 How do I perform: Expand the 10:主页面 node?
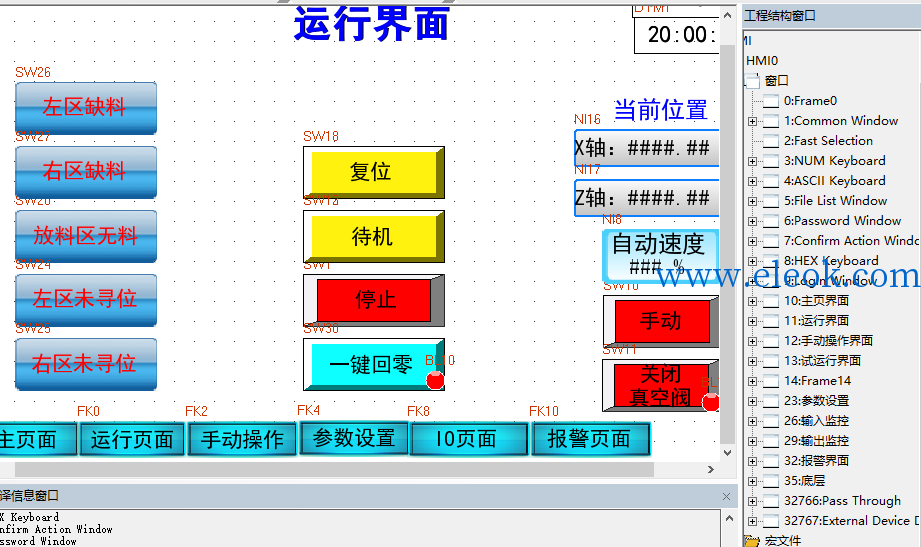[752, 301]
